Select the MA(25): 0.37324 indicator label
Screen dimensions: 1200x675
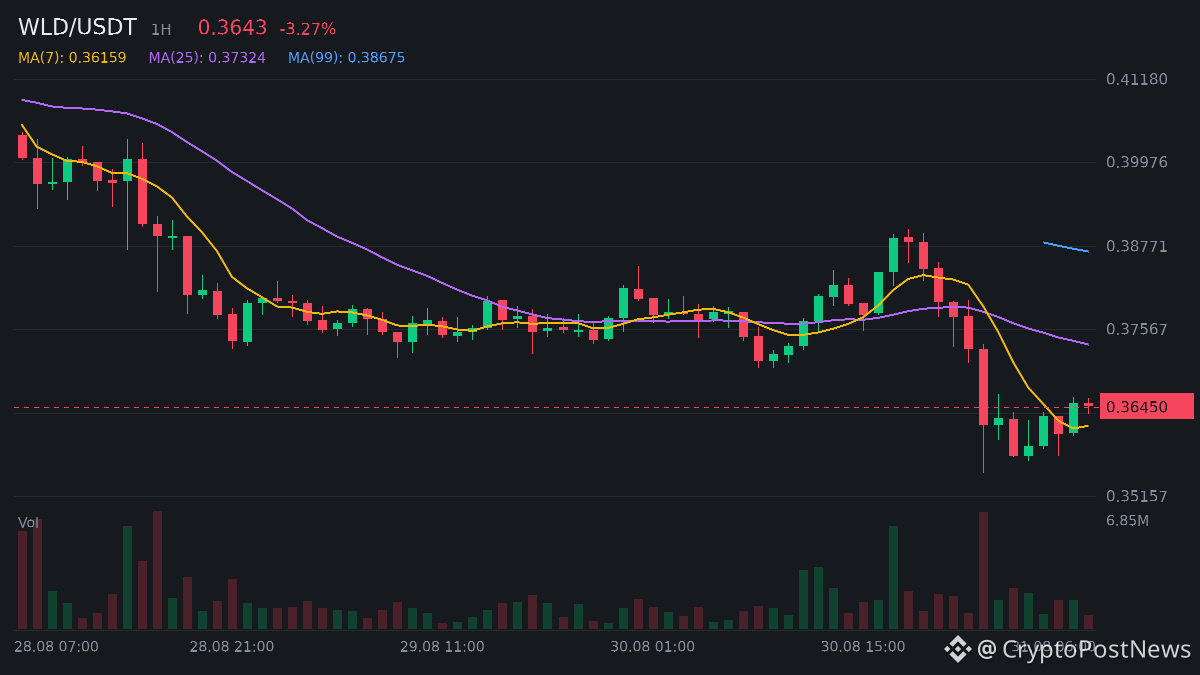pyautogui.click(x=207, y=58)
